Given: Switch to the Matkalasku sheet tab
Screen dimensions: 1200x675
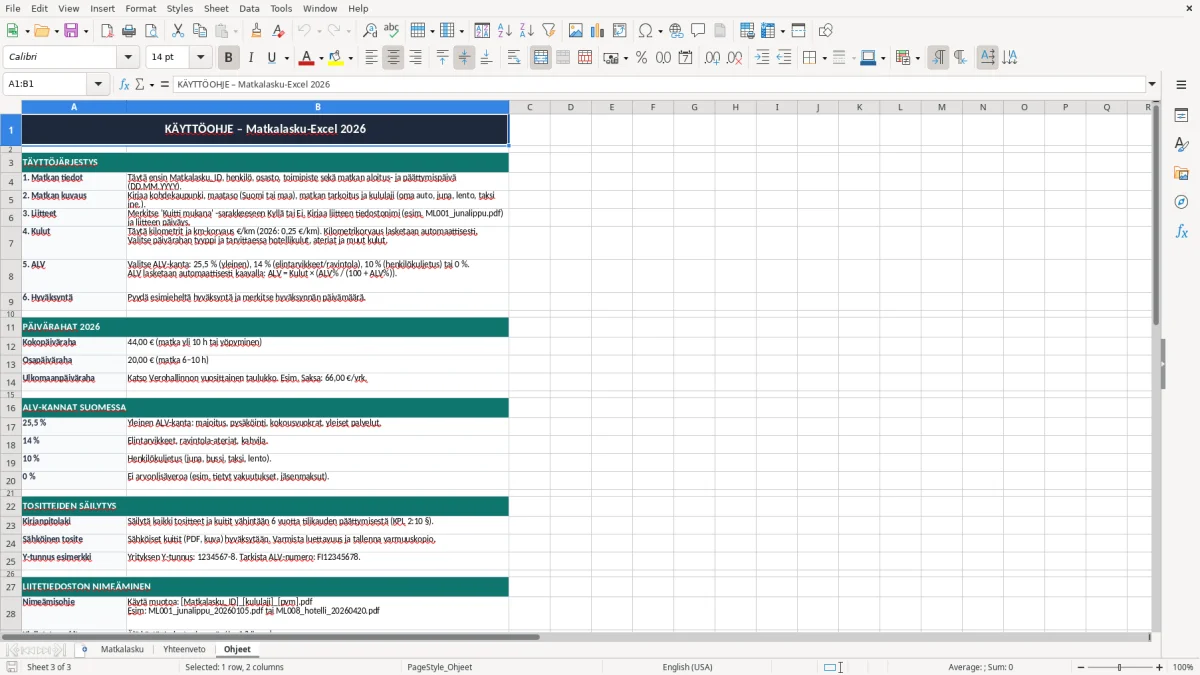Looking at the screenshot, I should point(122,649).
